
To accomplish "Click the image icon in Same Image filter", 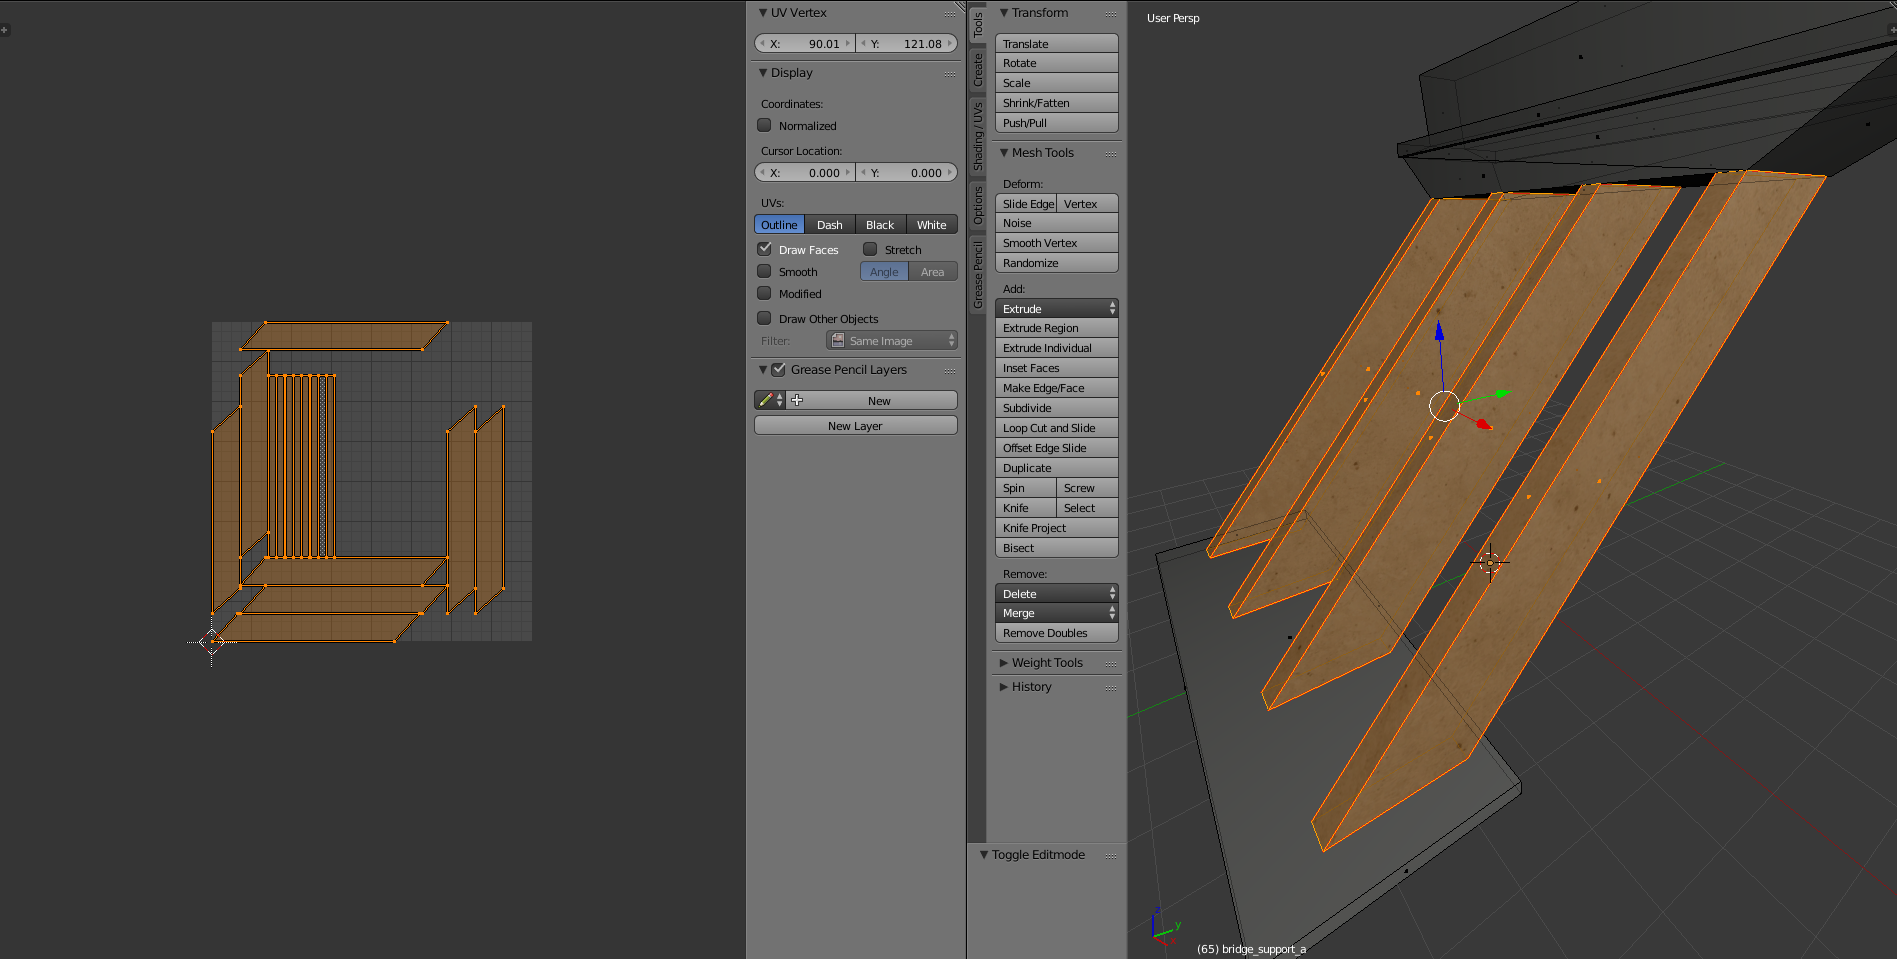I will (x=838, y=341).
